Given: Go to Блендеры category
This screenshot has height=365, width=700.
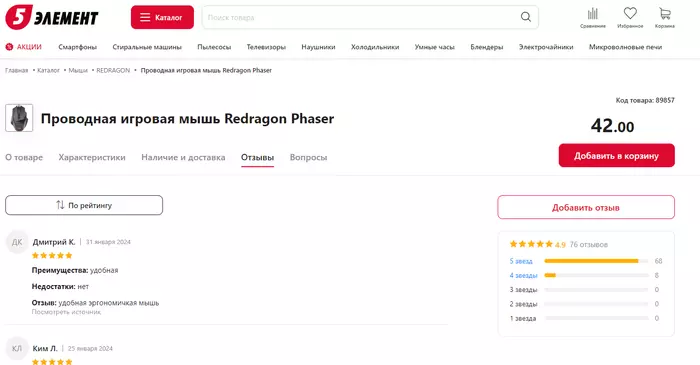Looking at the screenshot, I should tap(487, 47).
